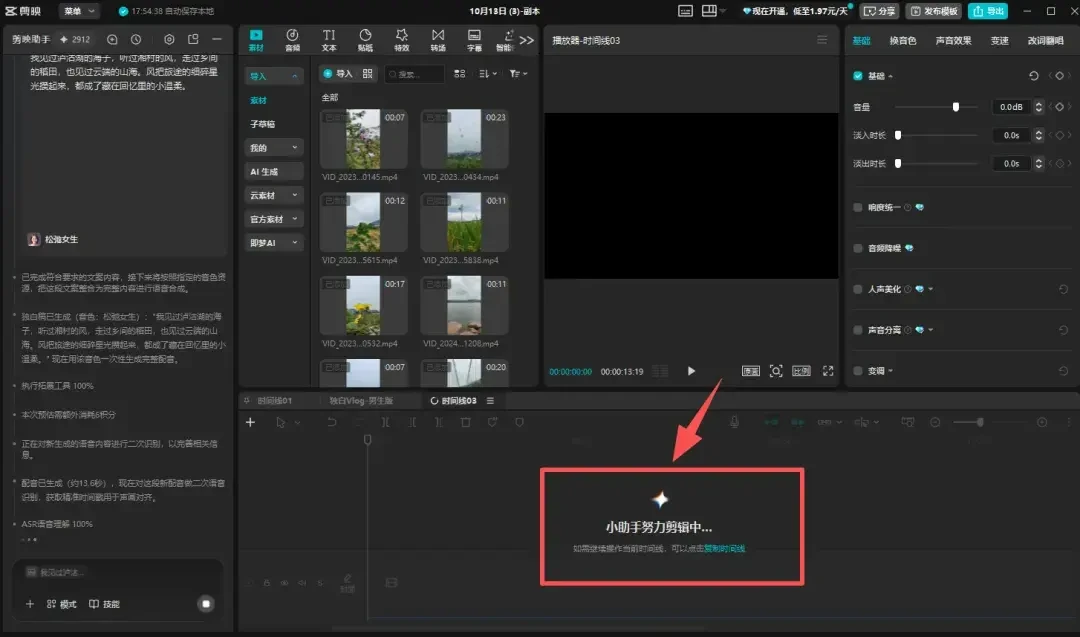Open the assistant chat history clock icon
The height and width of the screenshot is (637, 1080).
(x=136, y=40)
